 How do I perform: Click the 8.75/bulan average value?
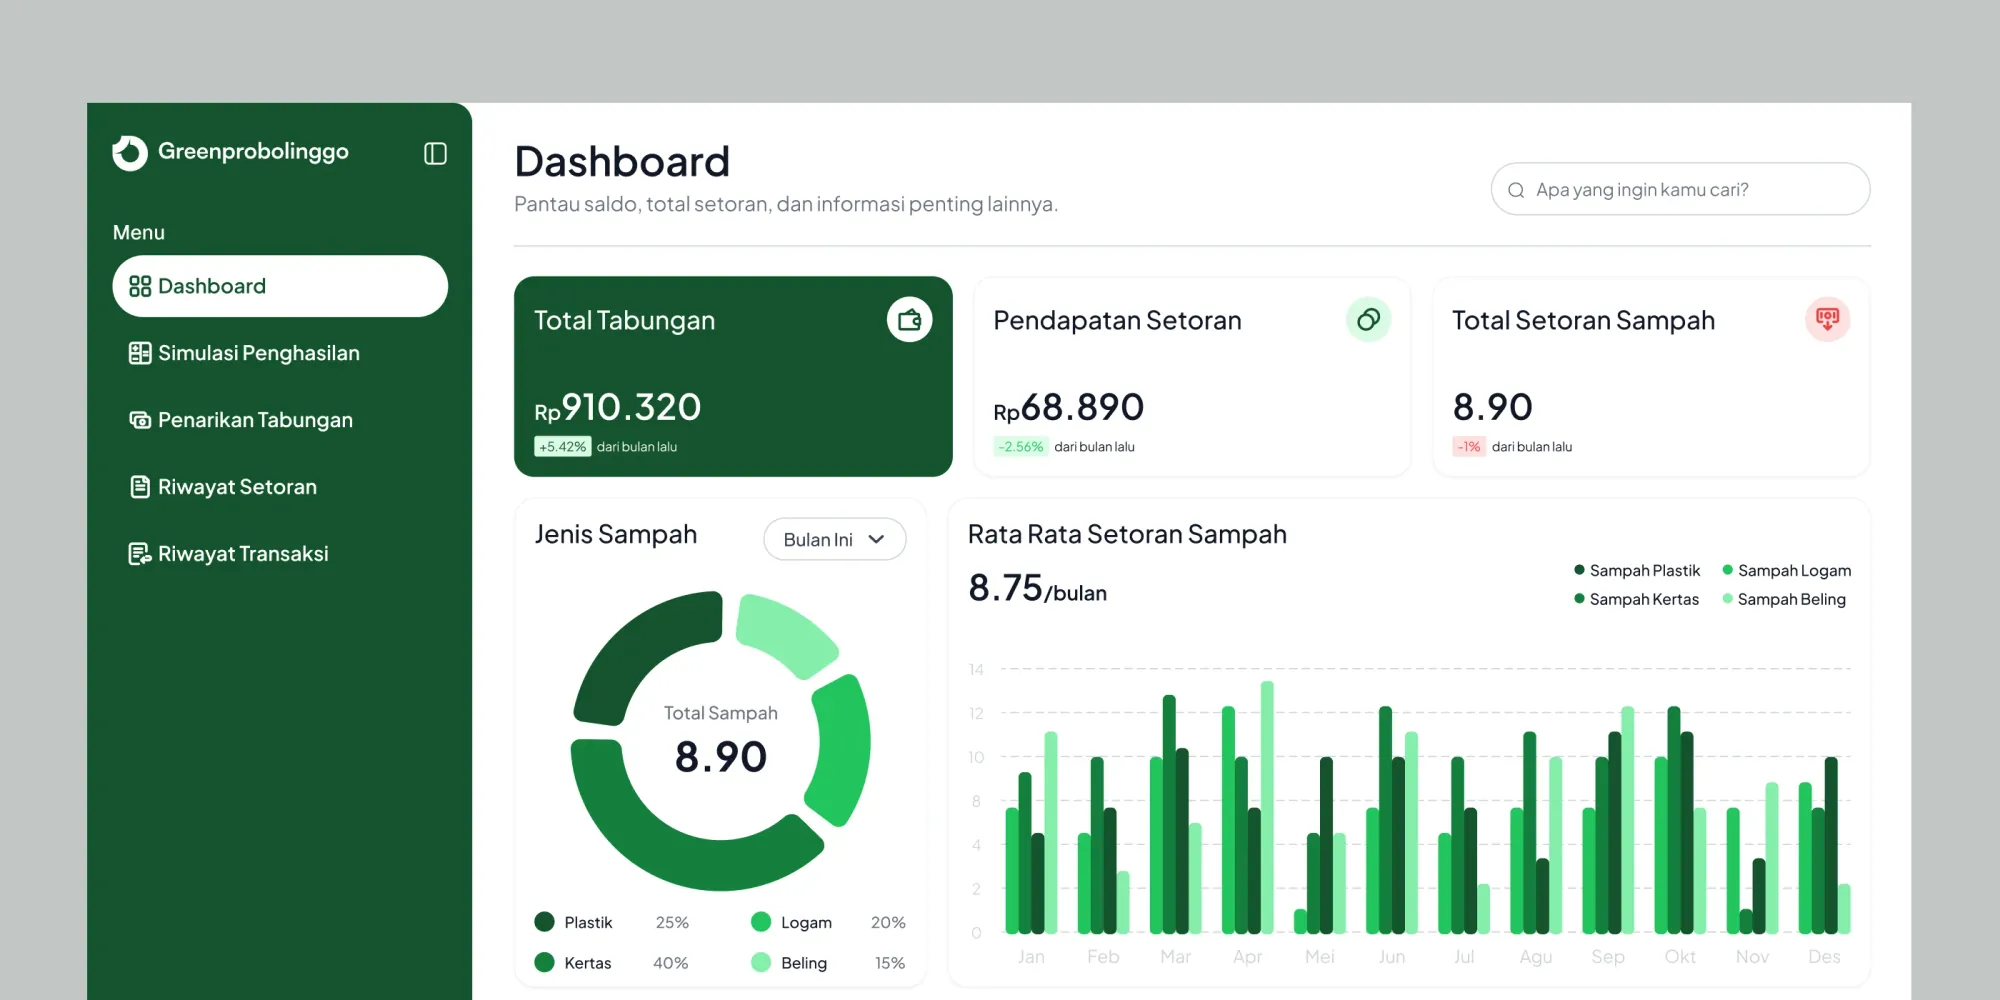(x=1037, y=588)
